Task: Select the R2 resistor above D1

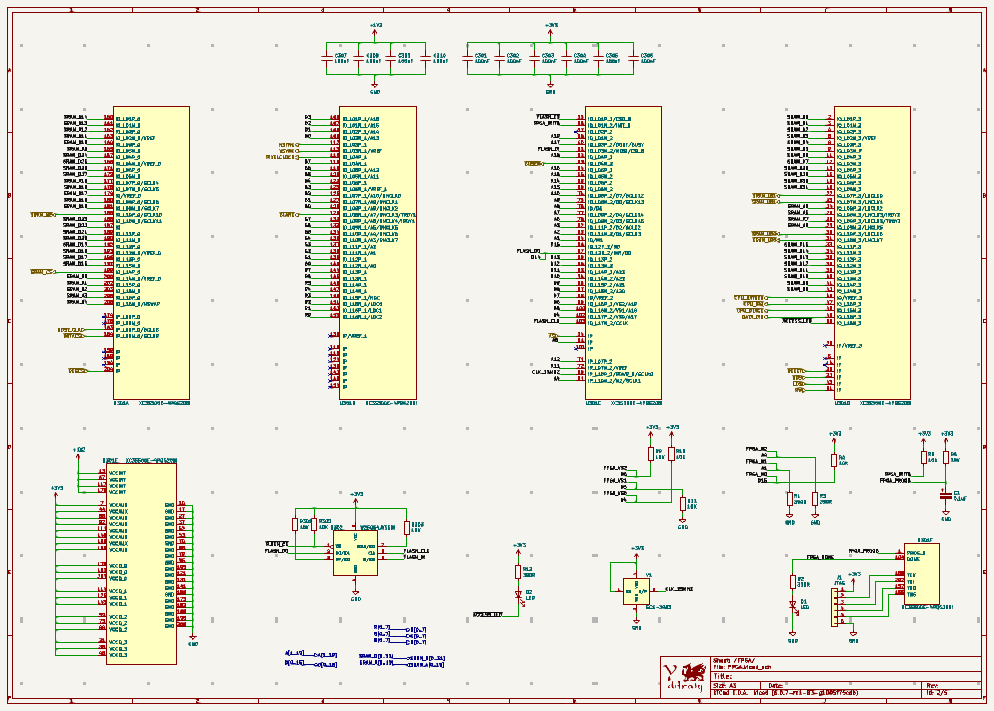Action: 792,582
